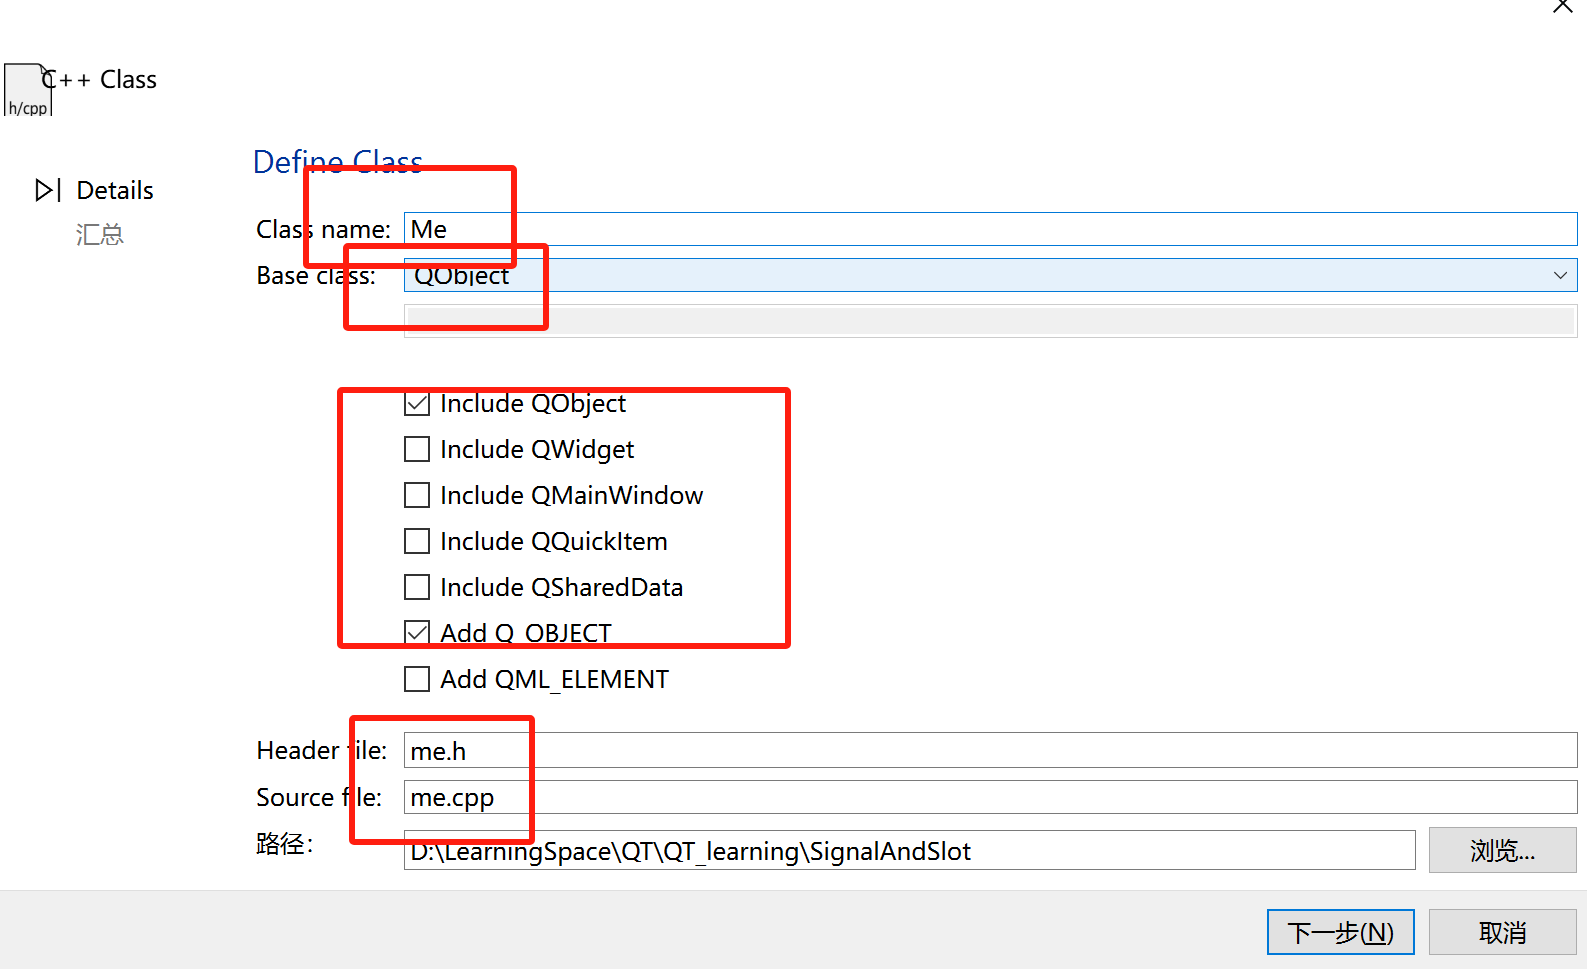Click the Class name: label

point(323,229)
